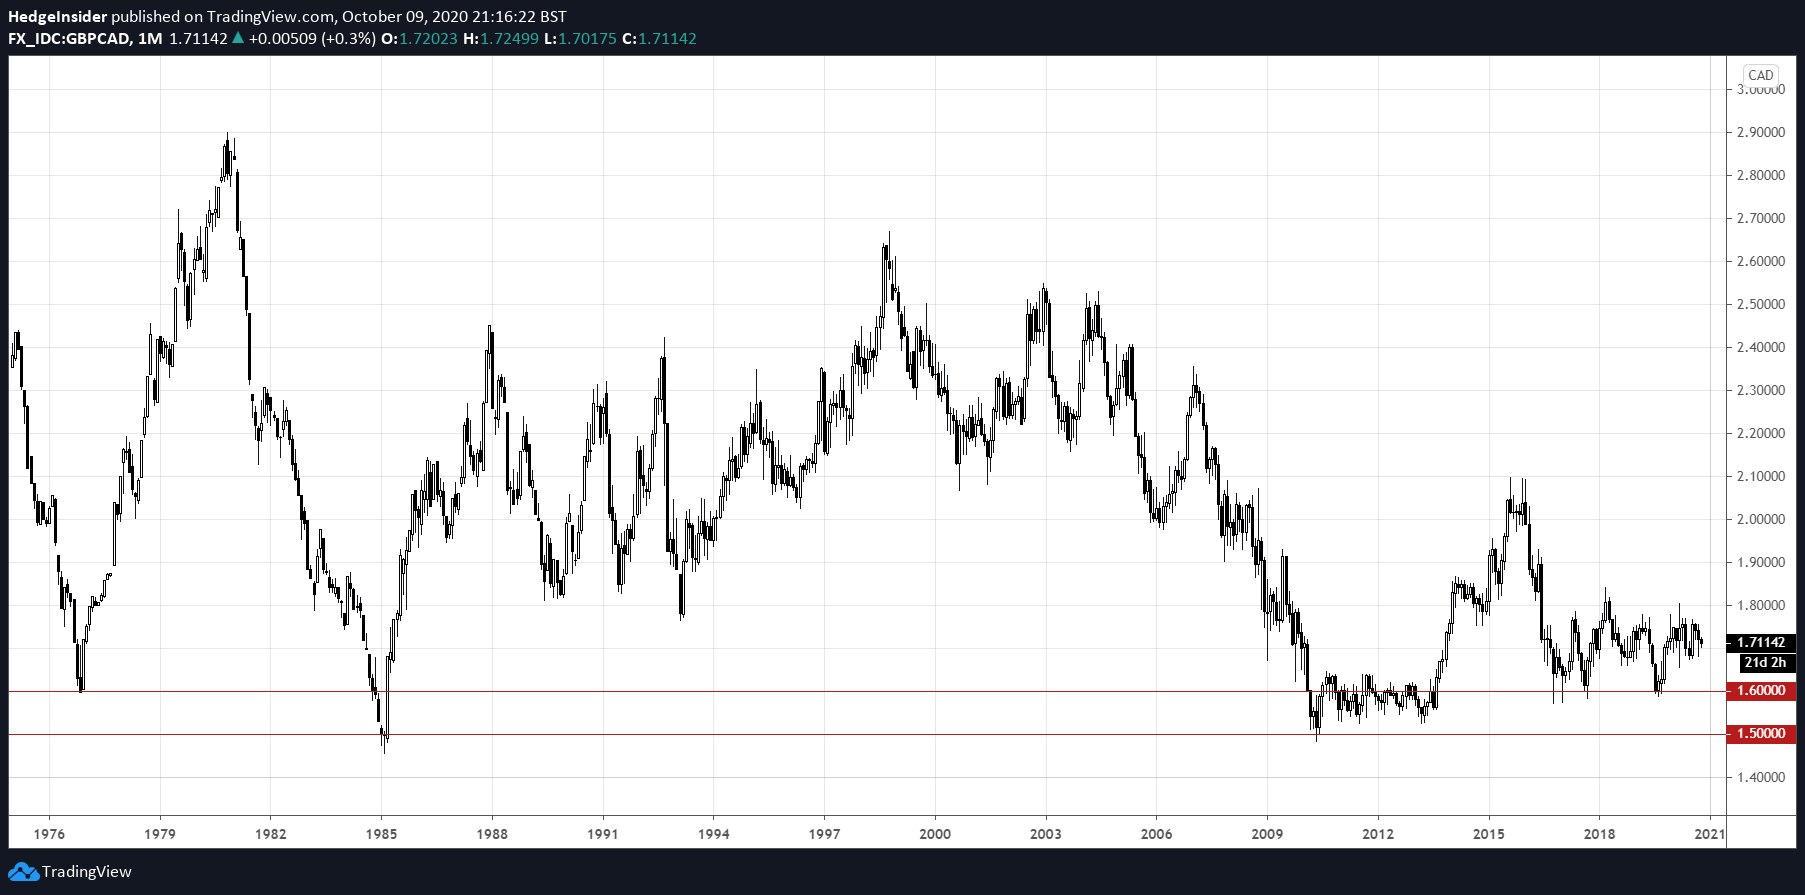Click the red 1.60000 price level tag

click(1761, 690)
